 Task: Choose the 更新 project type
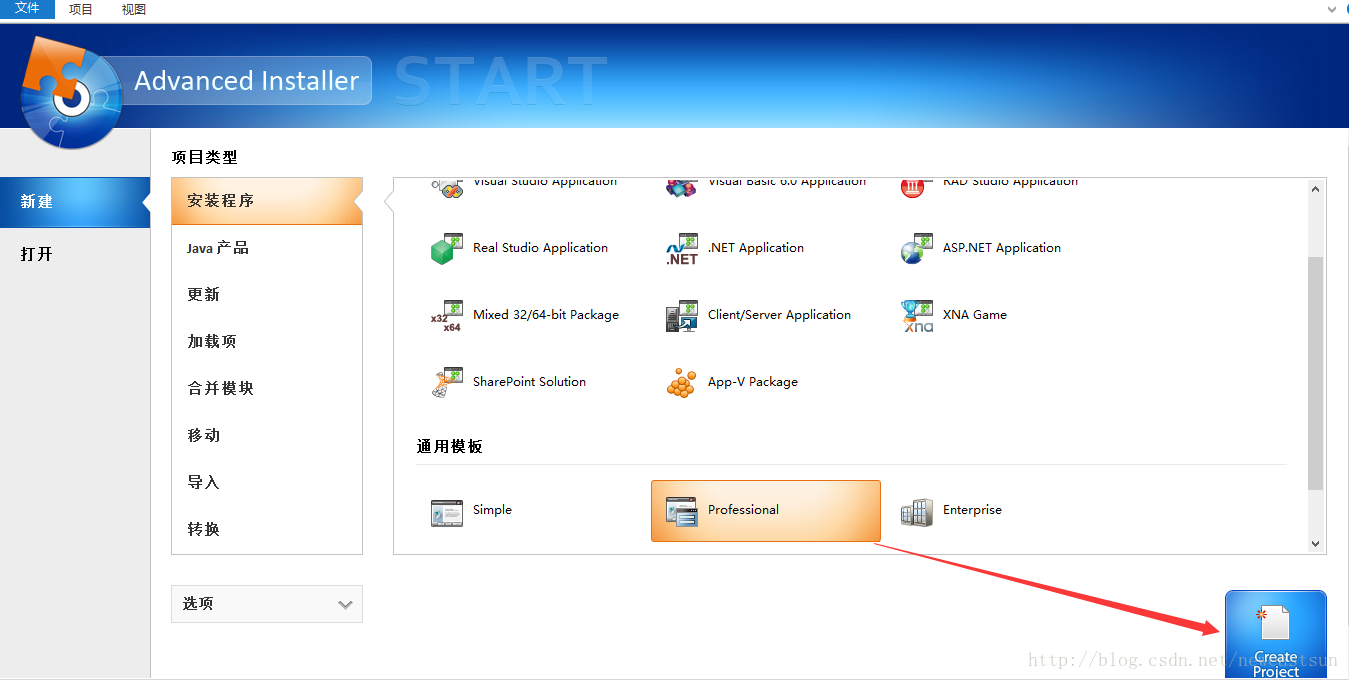pyautogui.click(x=267, y=295)
